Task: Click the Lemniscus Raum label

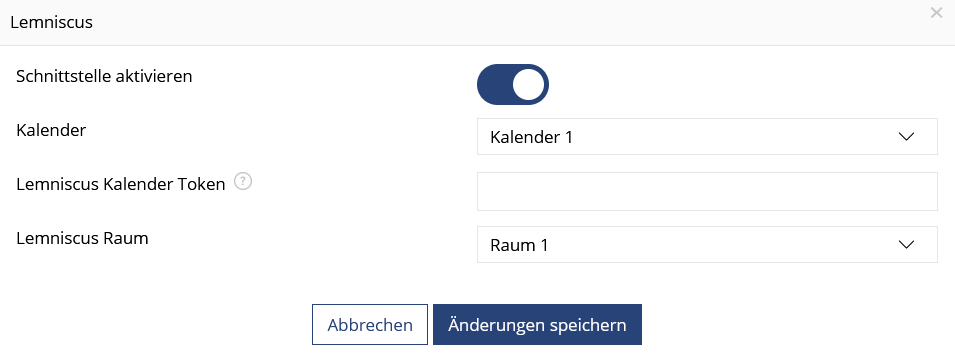Action: click(x=82, y=238)
